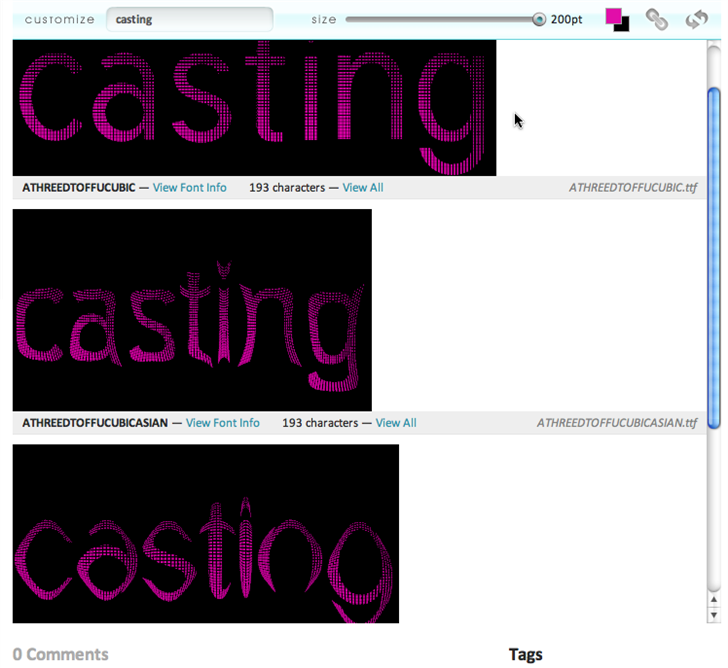The image size is (728, 668).
Task: Click the third curved casting preview image
Action: 205,534
